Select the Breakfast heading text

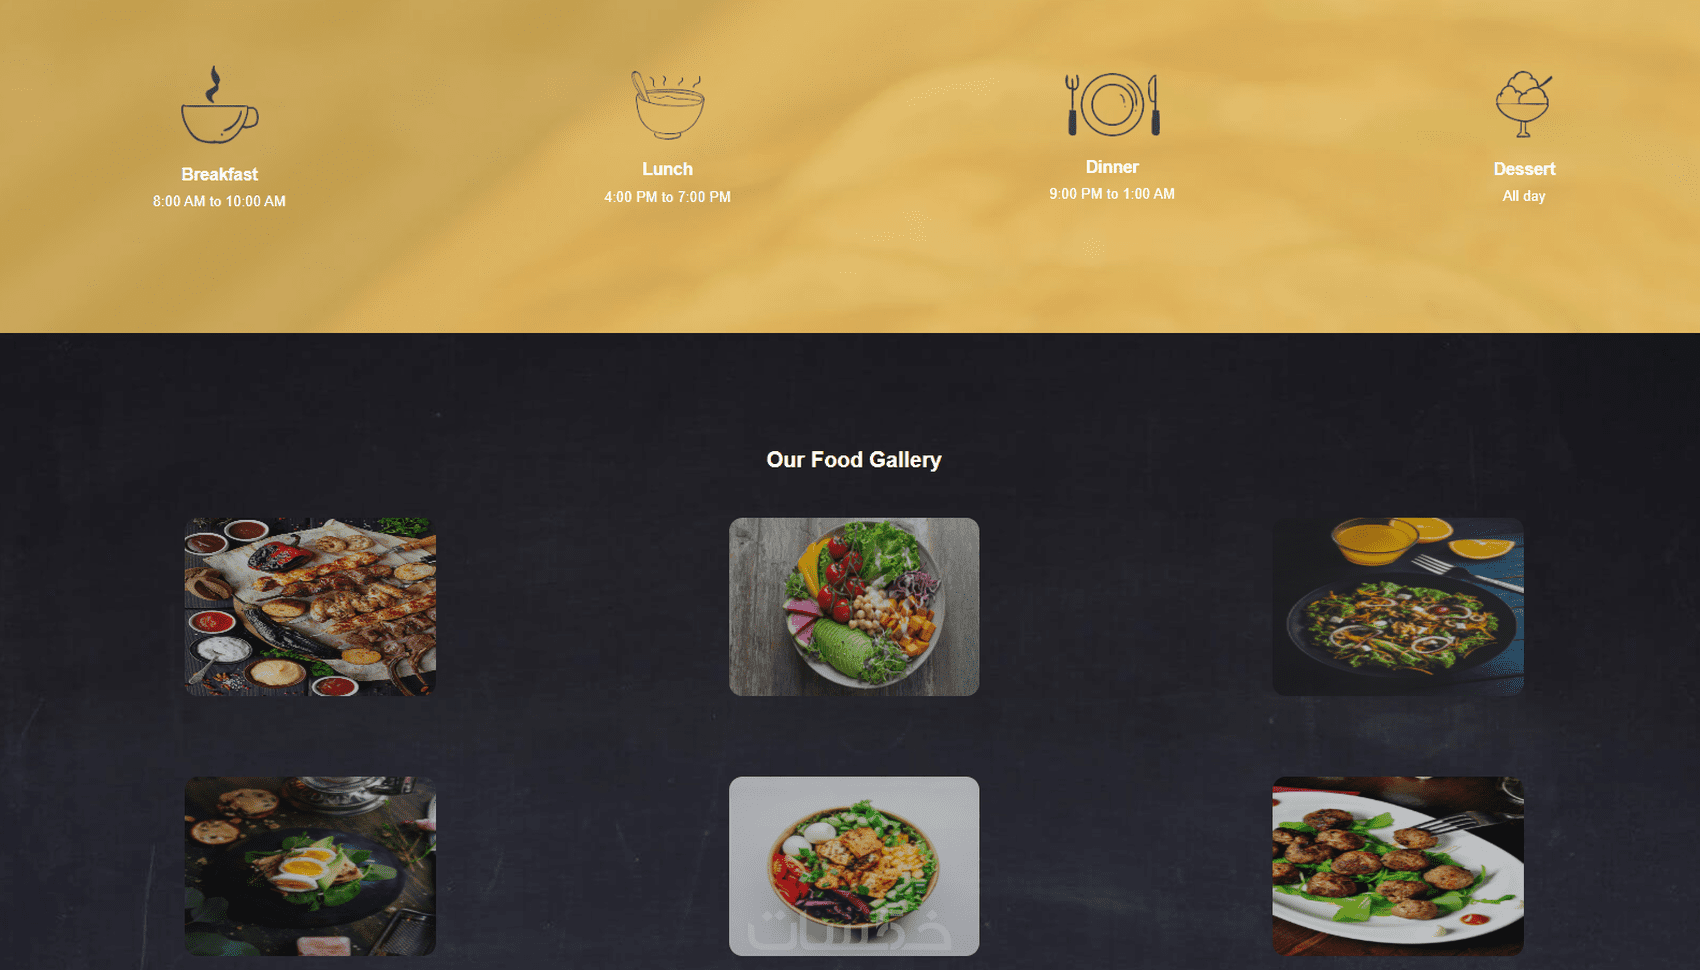[x=219, y=174]
